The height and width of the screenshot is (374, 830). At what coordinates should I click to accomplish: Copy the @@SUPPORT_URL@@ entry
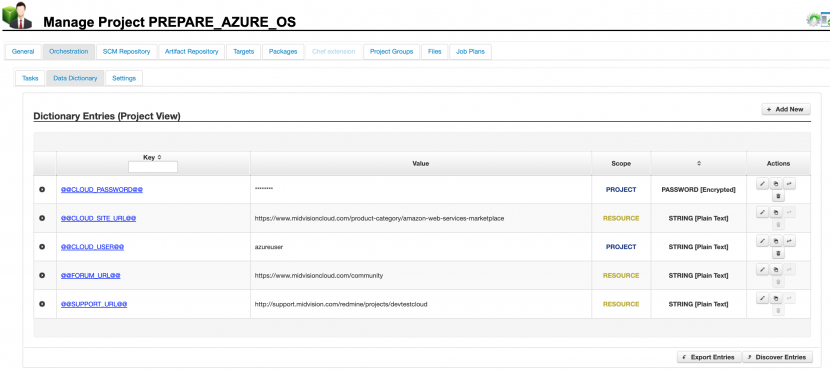(776, 298)
